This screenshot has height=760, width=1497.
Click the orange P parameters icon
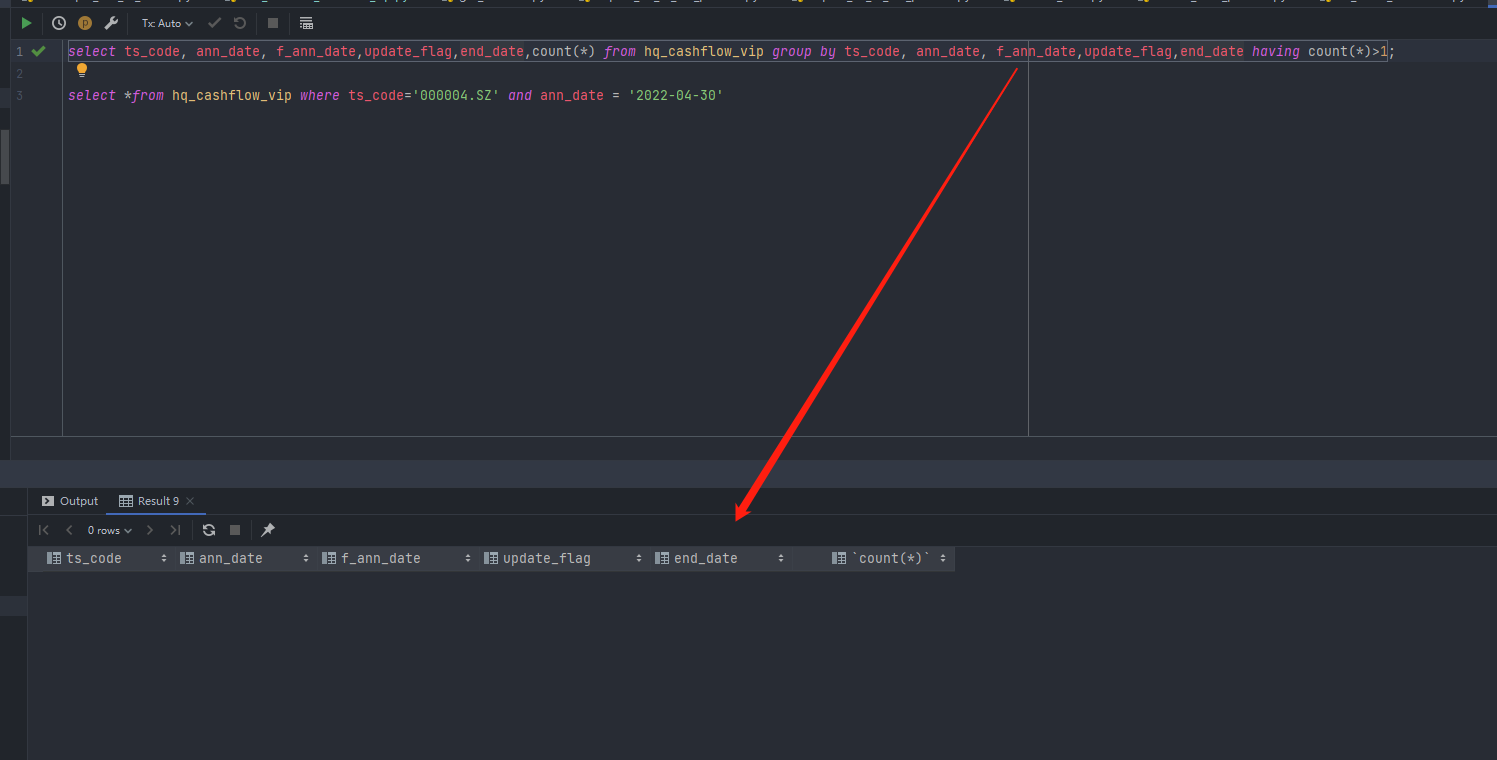[85, 23]
